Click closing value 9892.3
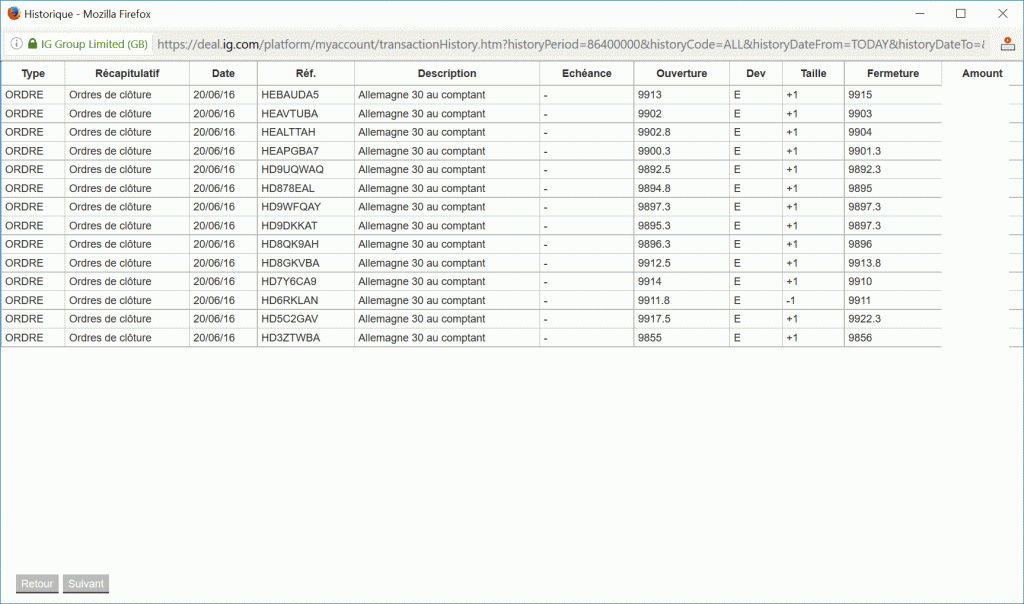The image size is (1024, 604). pos(865,169)
